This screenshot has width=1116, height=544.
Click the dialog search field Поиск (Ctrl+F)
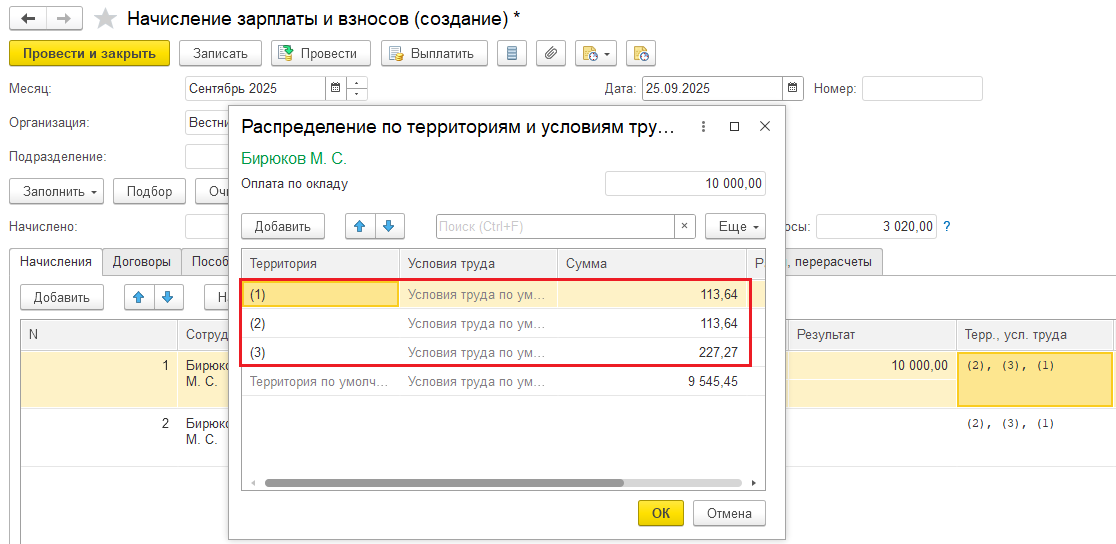pyautogui.click(x=555, y=226)
